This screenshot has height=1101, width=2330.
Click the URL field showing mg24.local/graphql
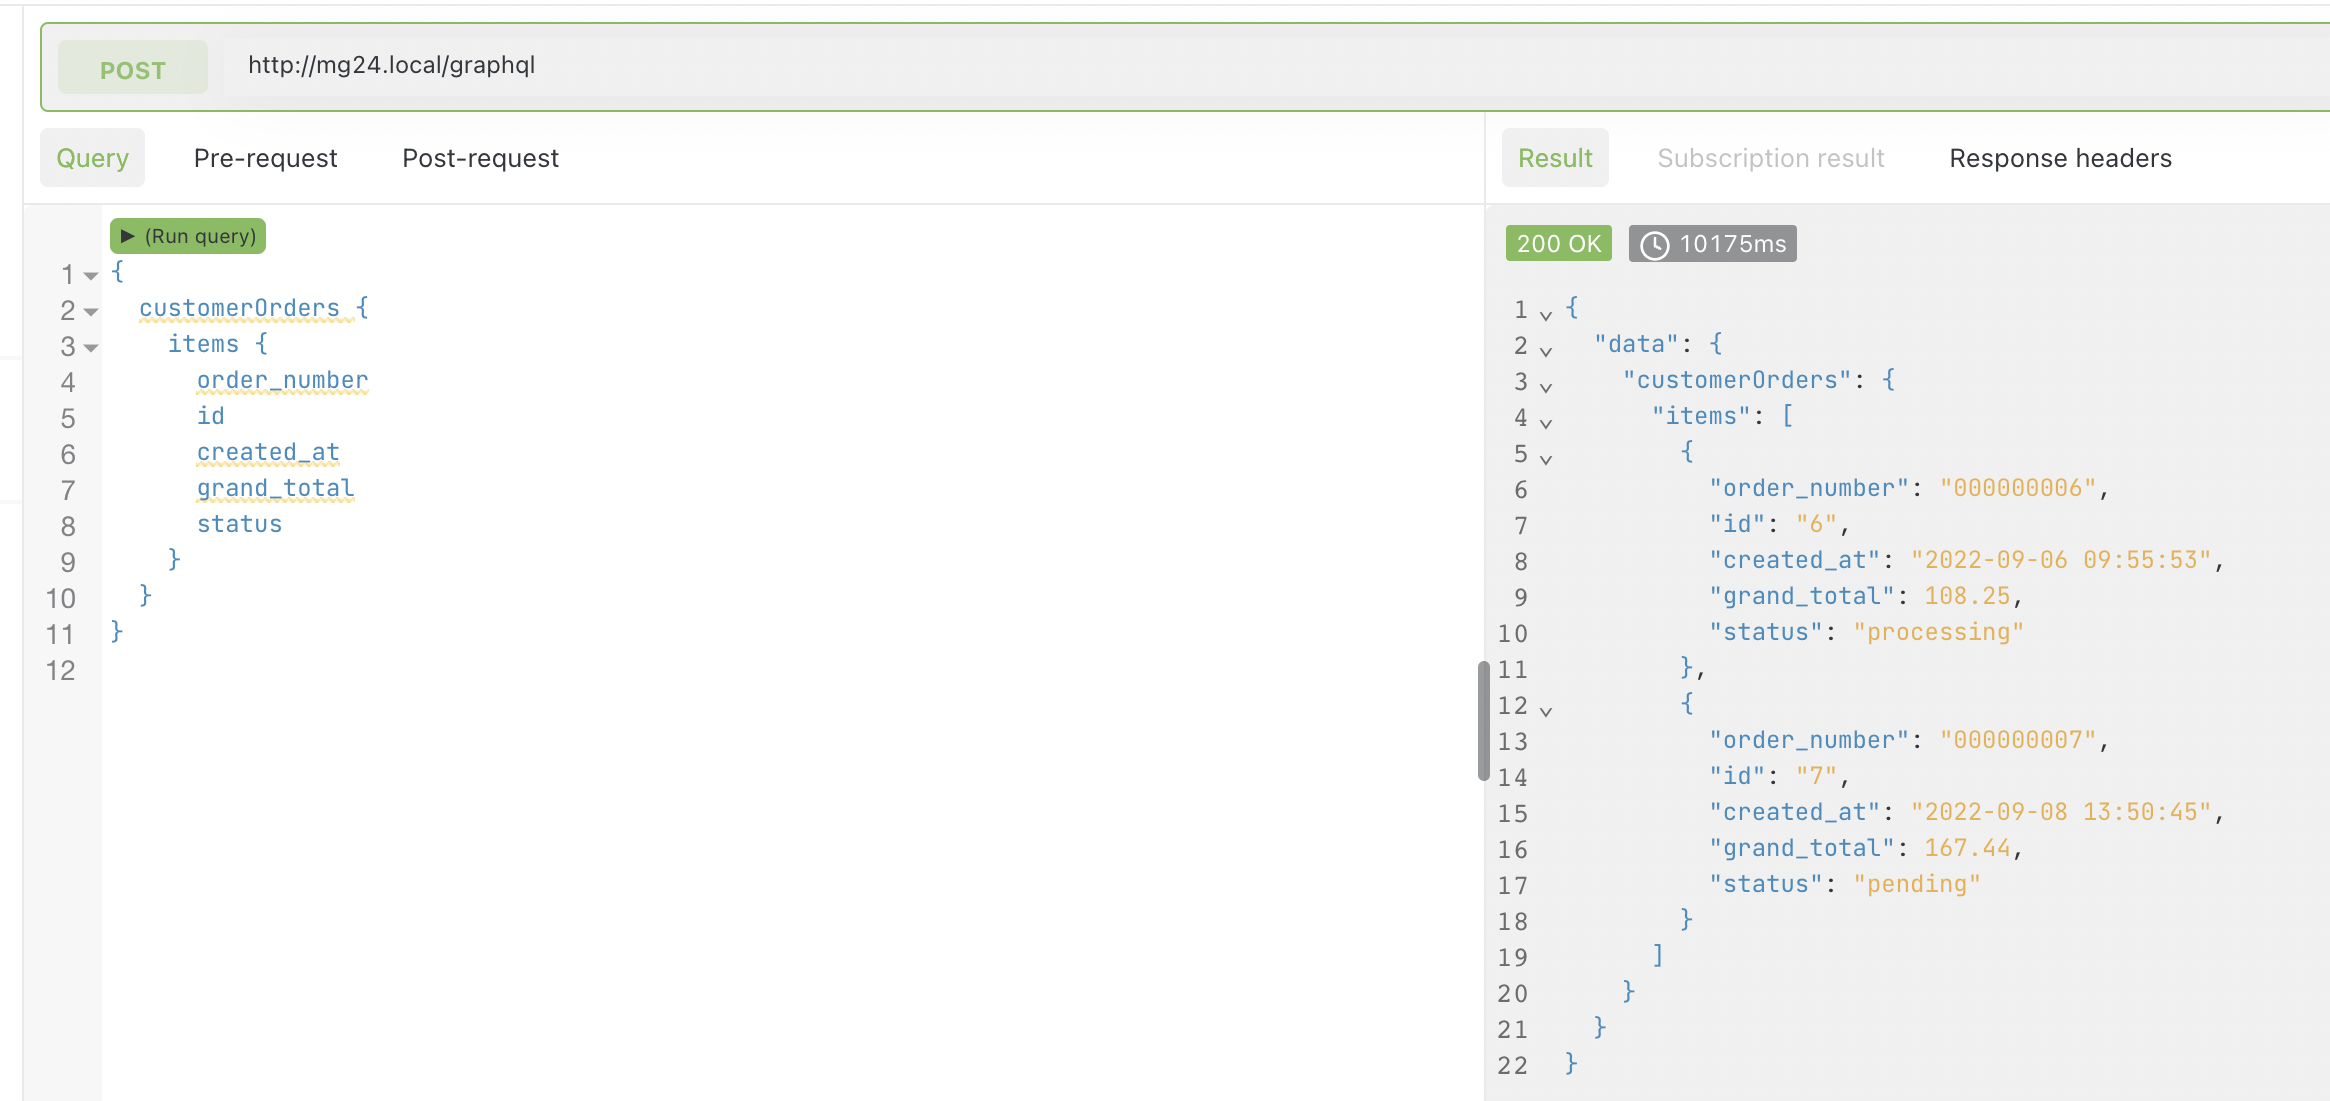[391, 66]
